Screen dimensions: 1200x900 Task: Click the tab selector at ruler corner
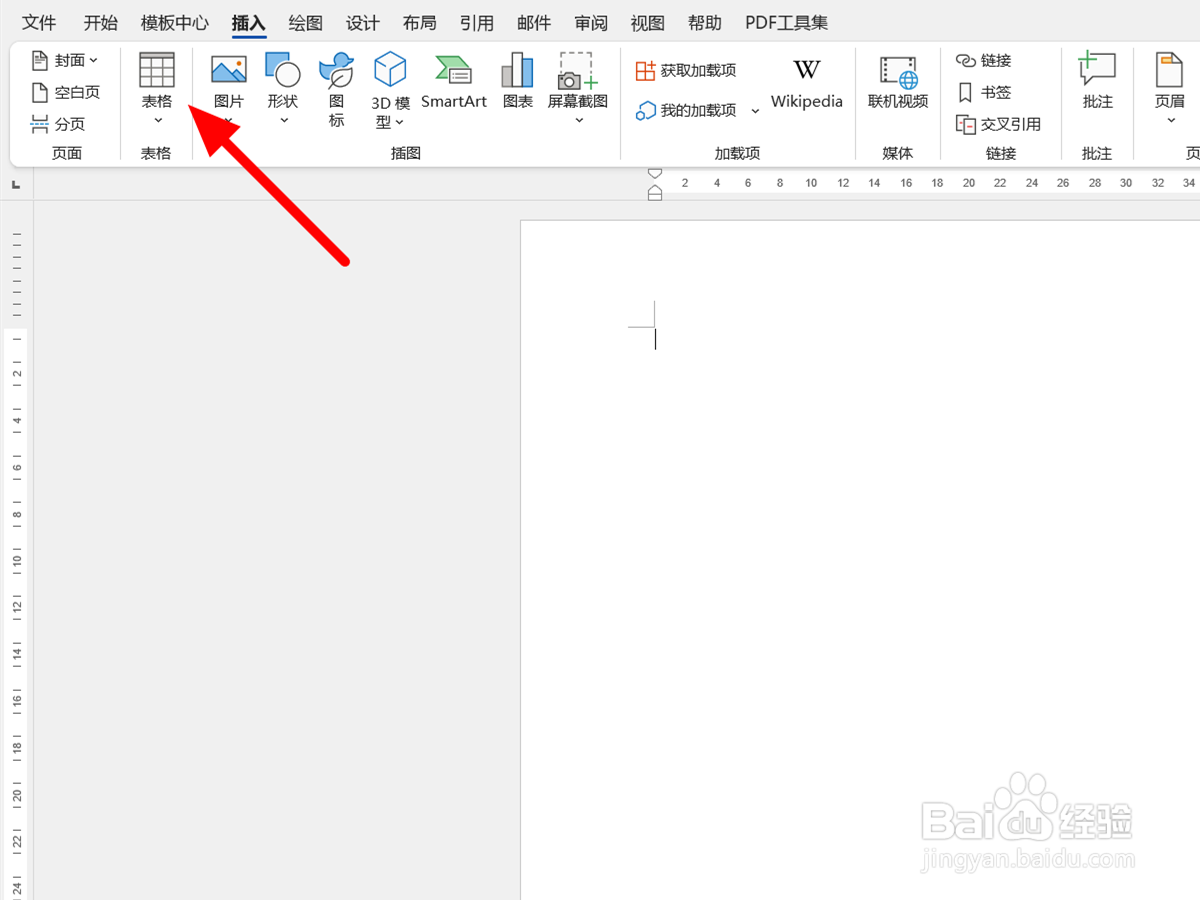[x=16, y=185]
